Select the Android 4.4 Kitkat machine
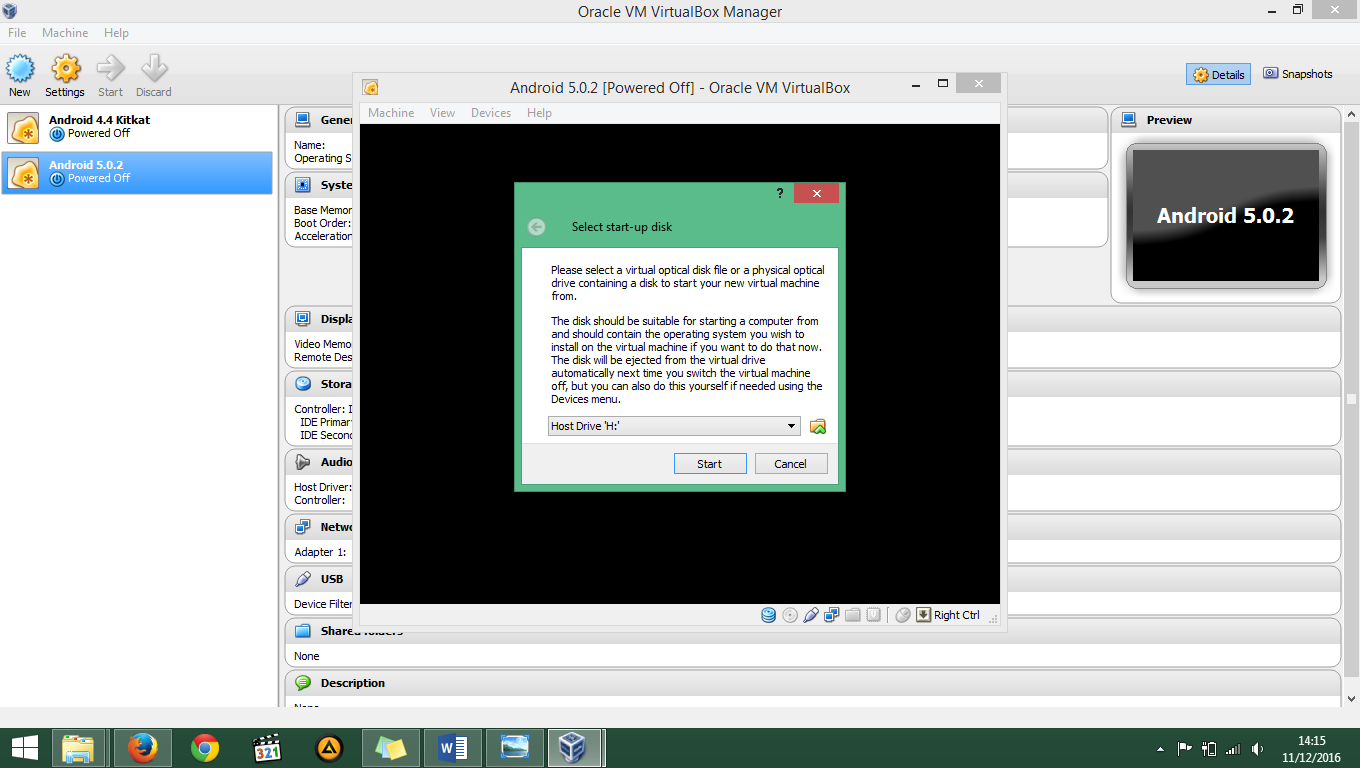This screenshot has width=1360, height=768. coord(137,127)
